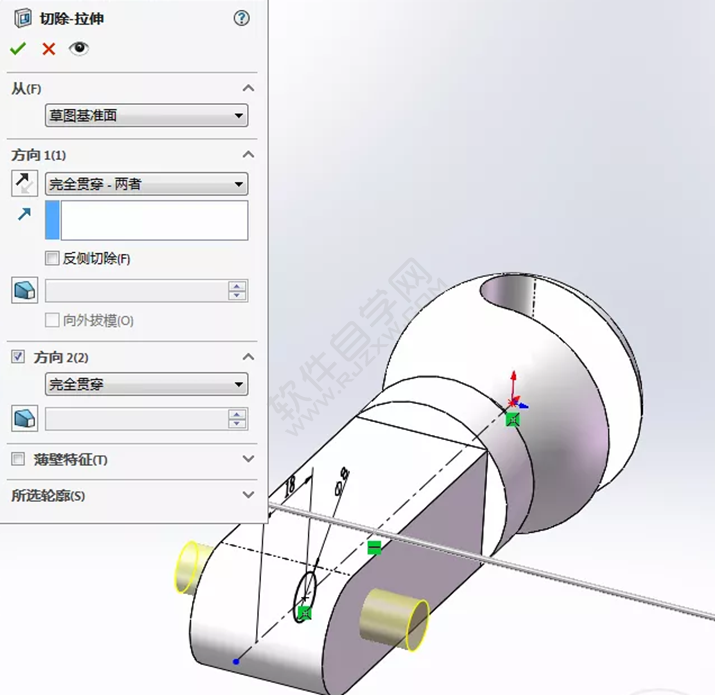
Task: Enable the 薄壁特征(T) checkbox
Action: click(18, 459)
